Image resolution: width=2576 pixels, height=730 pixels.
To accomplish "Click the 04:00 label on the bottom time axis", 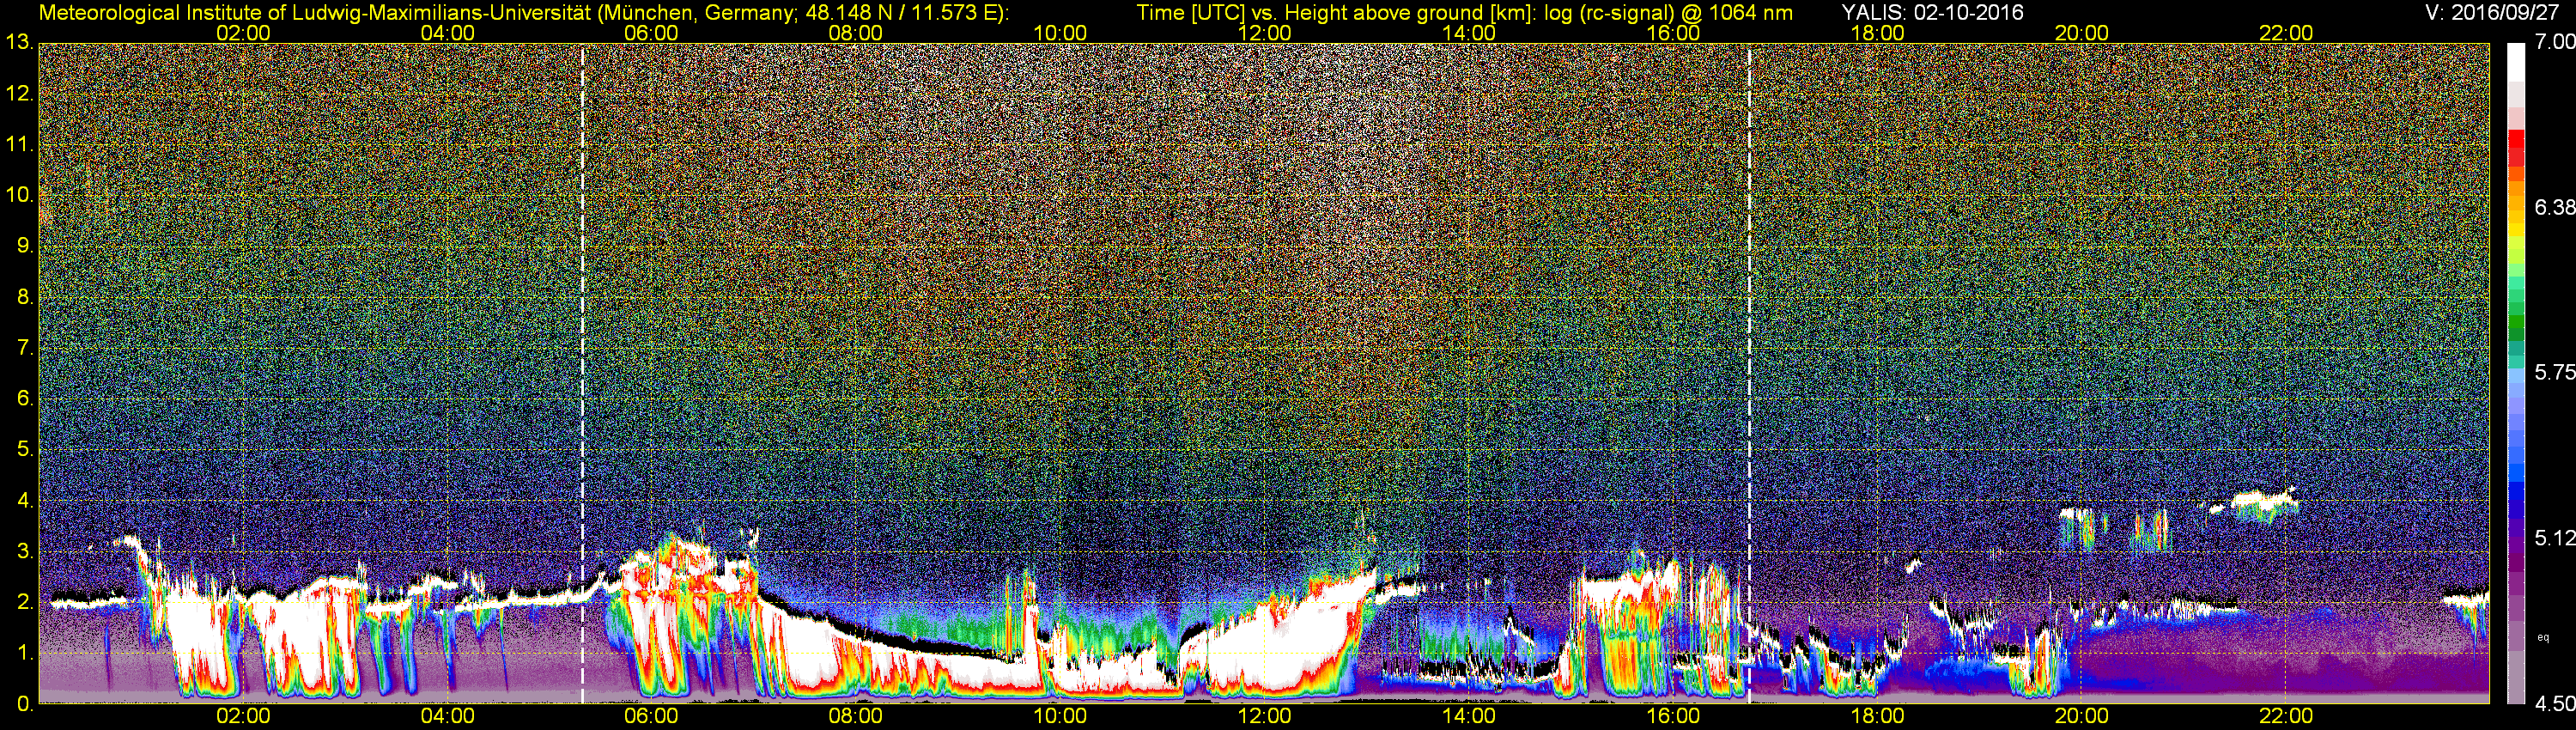I will [447, 717].
